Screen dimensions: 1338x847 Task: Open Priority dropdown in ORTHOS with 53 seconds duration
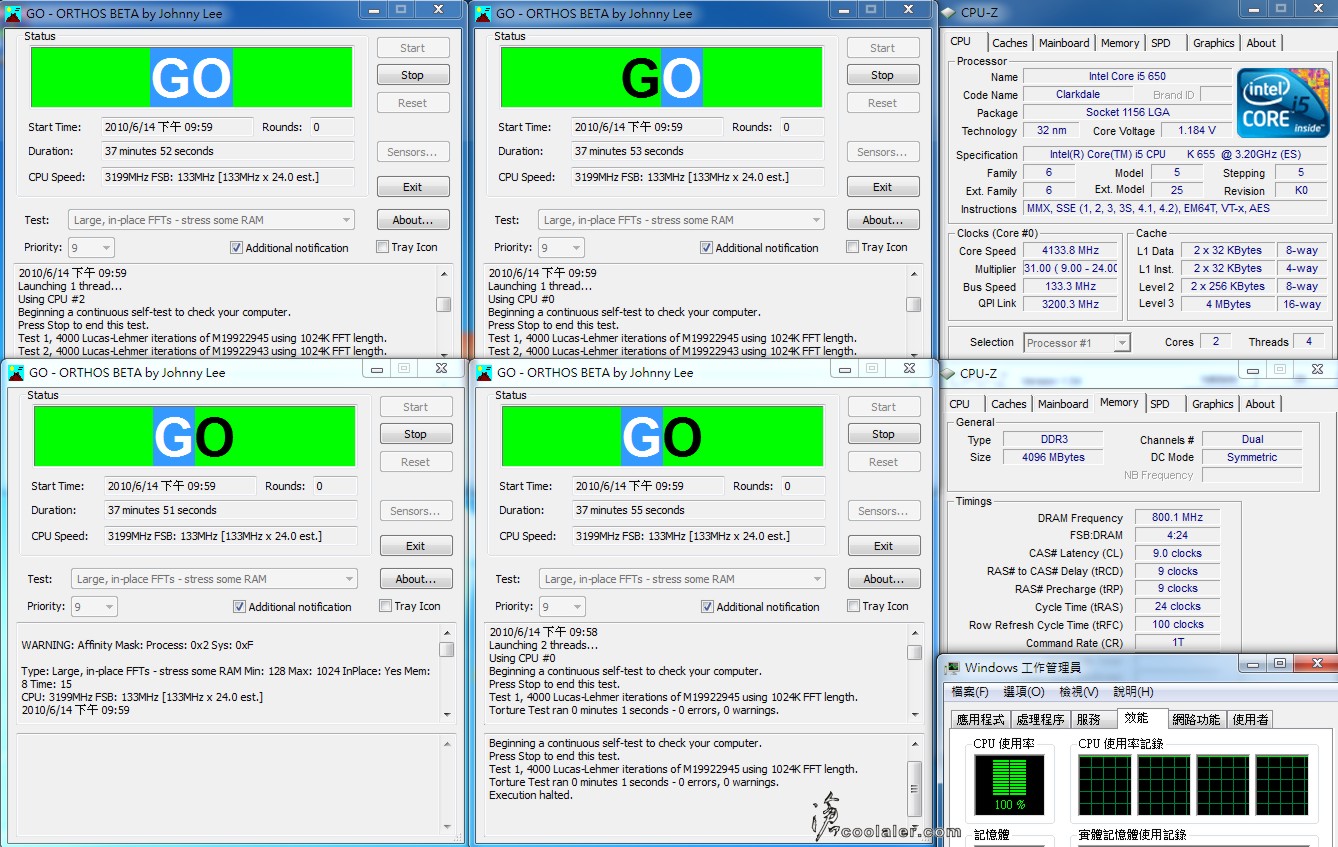[561, 247]
